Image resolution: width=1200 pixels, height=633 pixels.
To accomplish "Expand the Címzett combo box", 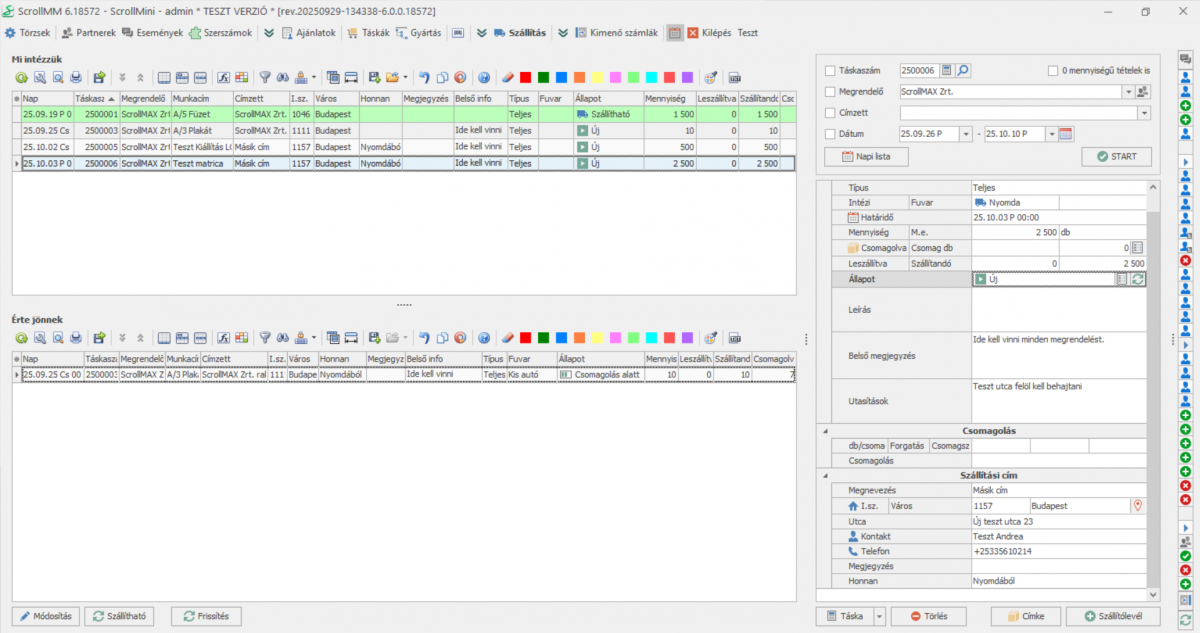I will (x=1144, y=113).
